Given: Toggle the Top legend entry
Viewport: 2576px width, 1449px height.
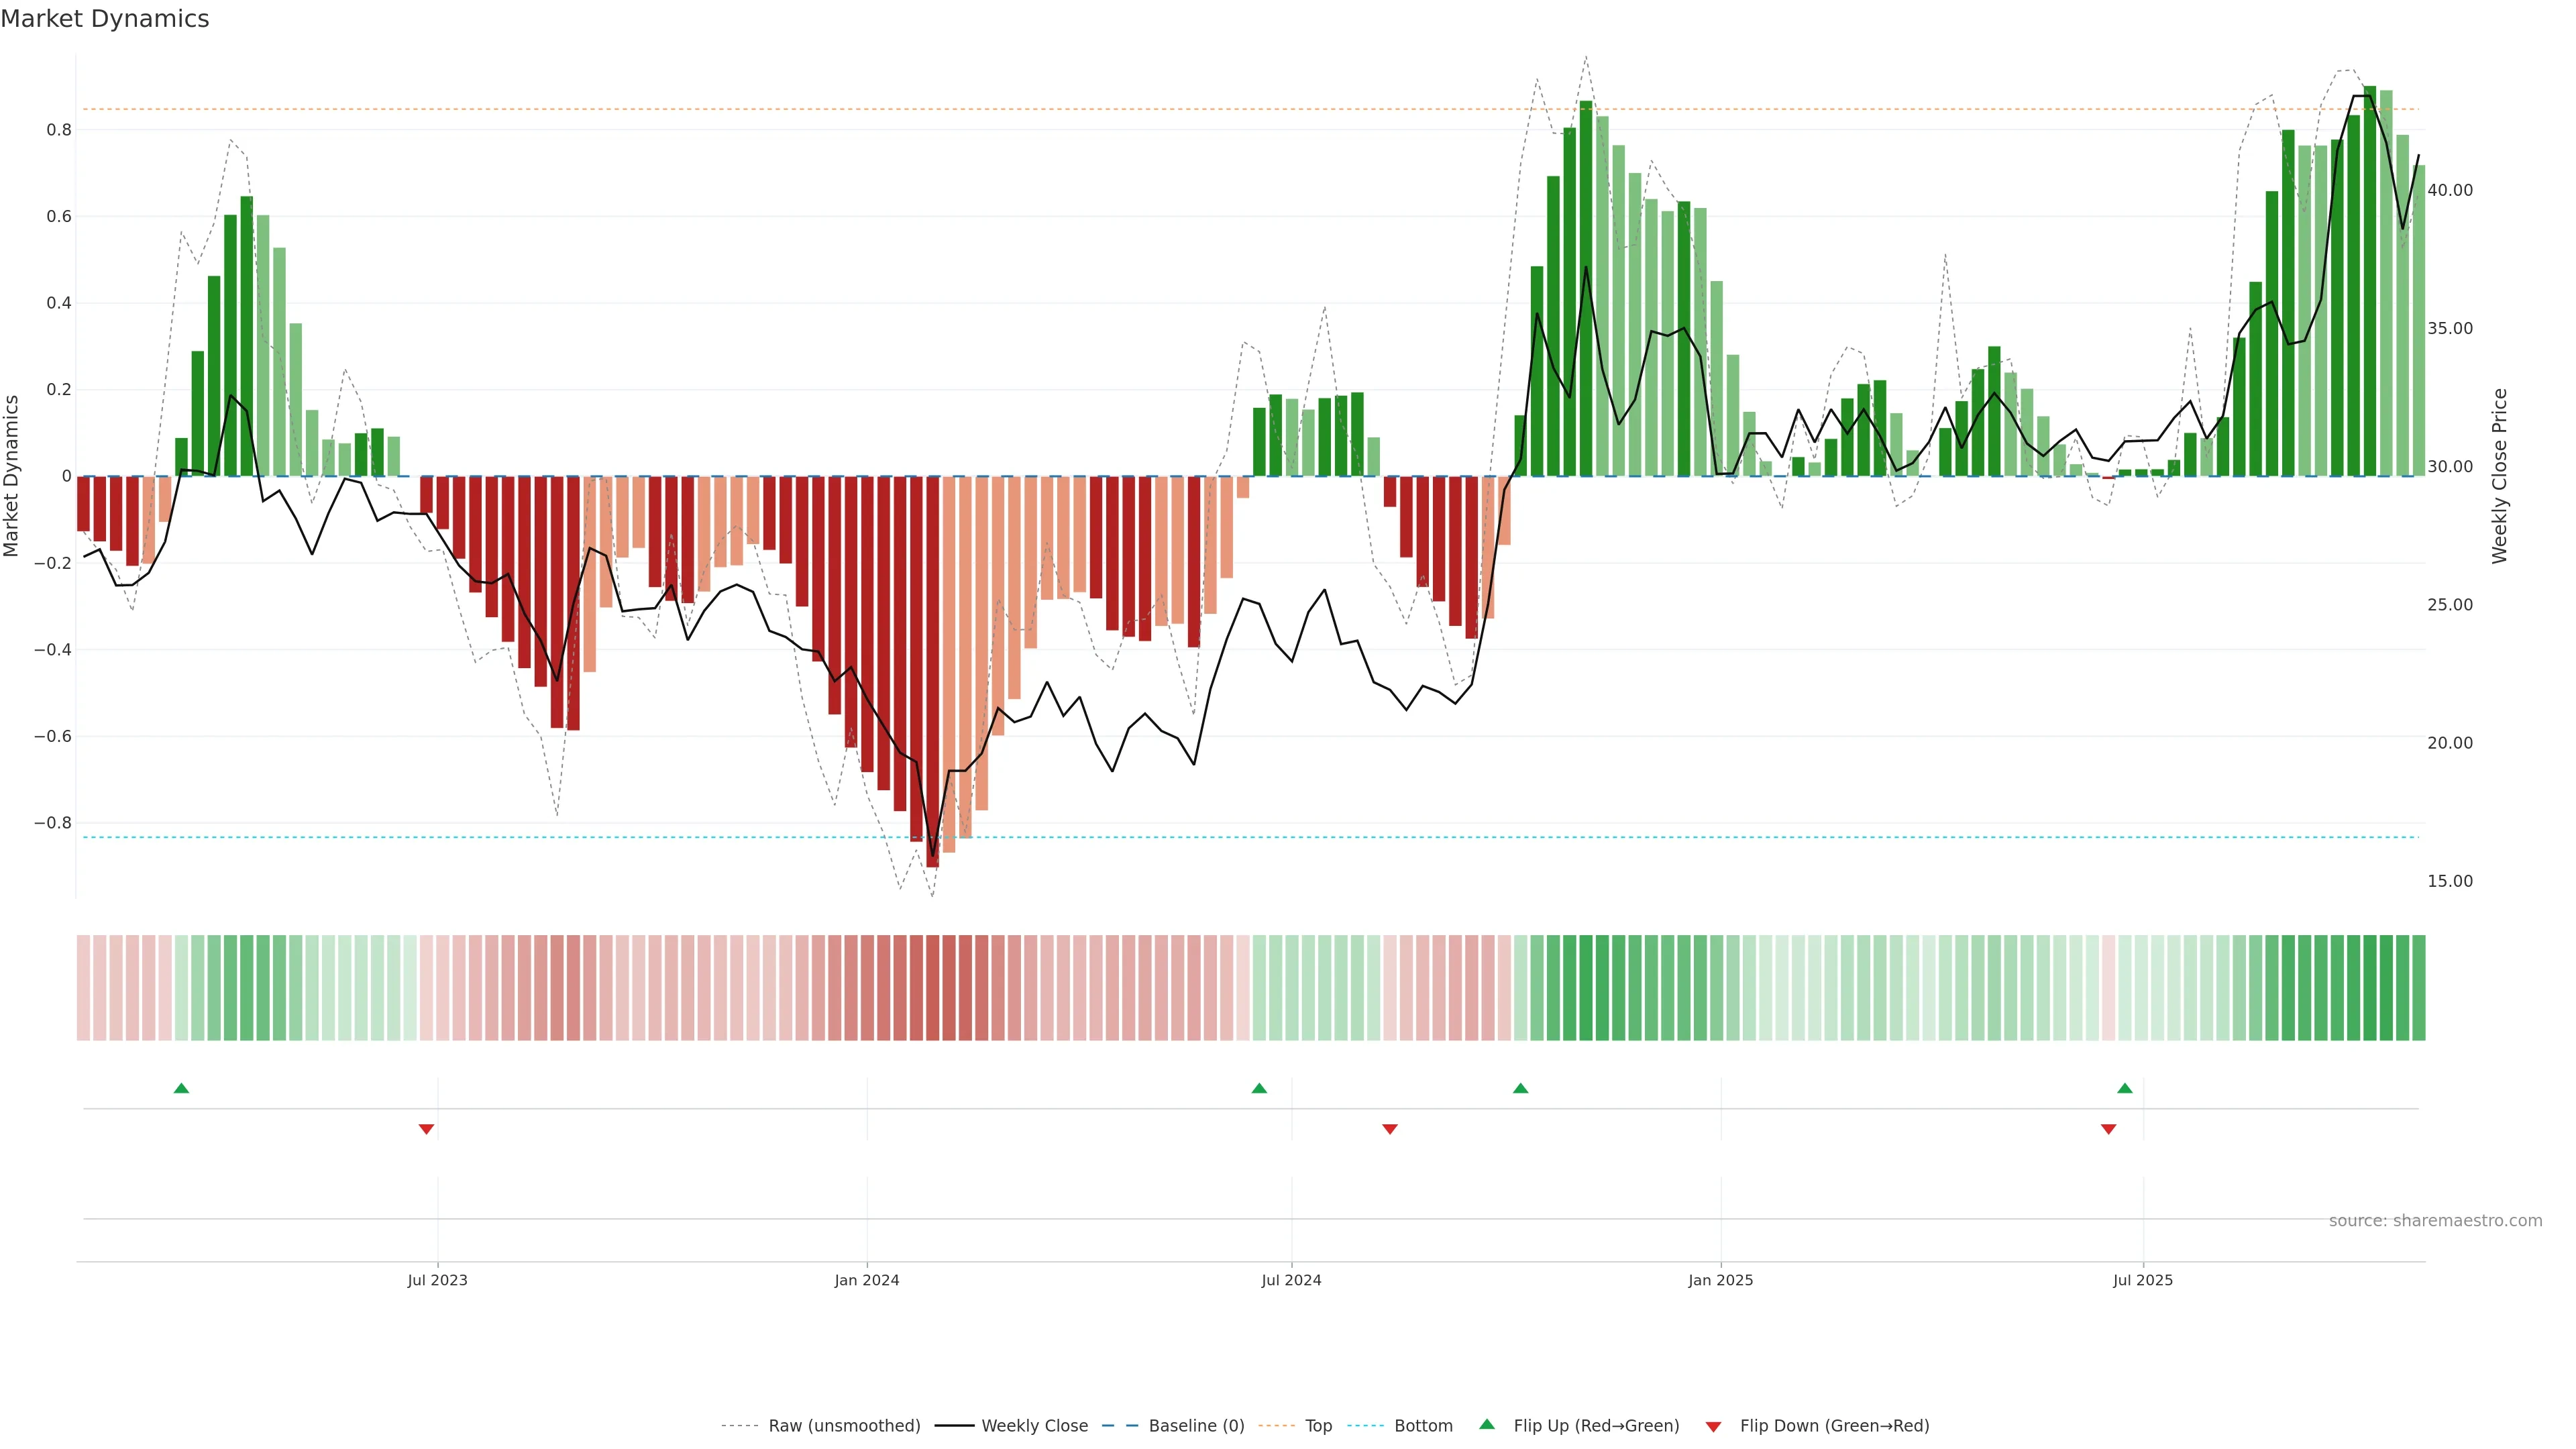Looking at the screenshot, I should 1318,1425.
